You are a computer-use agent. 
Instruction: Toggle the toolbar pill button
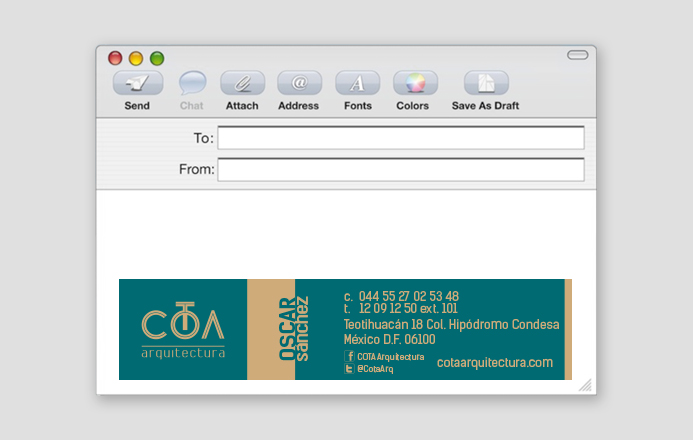point(578,55)
